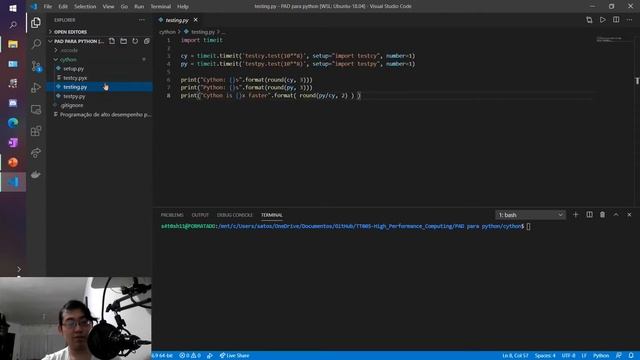Switch to the DEBUG CONSOLE tab
The image size is (640, 360).
tap(235, 215)
